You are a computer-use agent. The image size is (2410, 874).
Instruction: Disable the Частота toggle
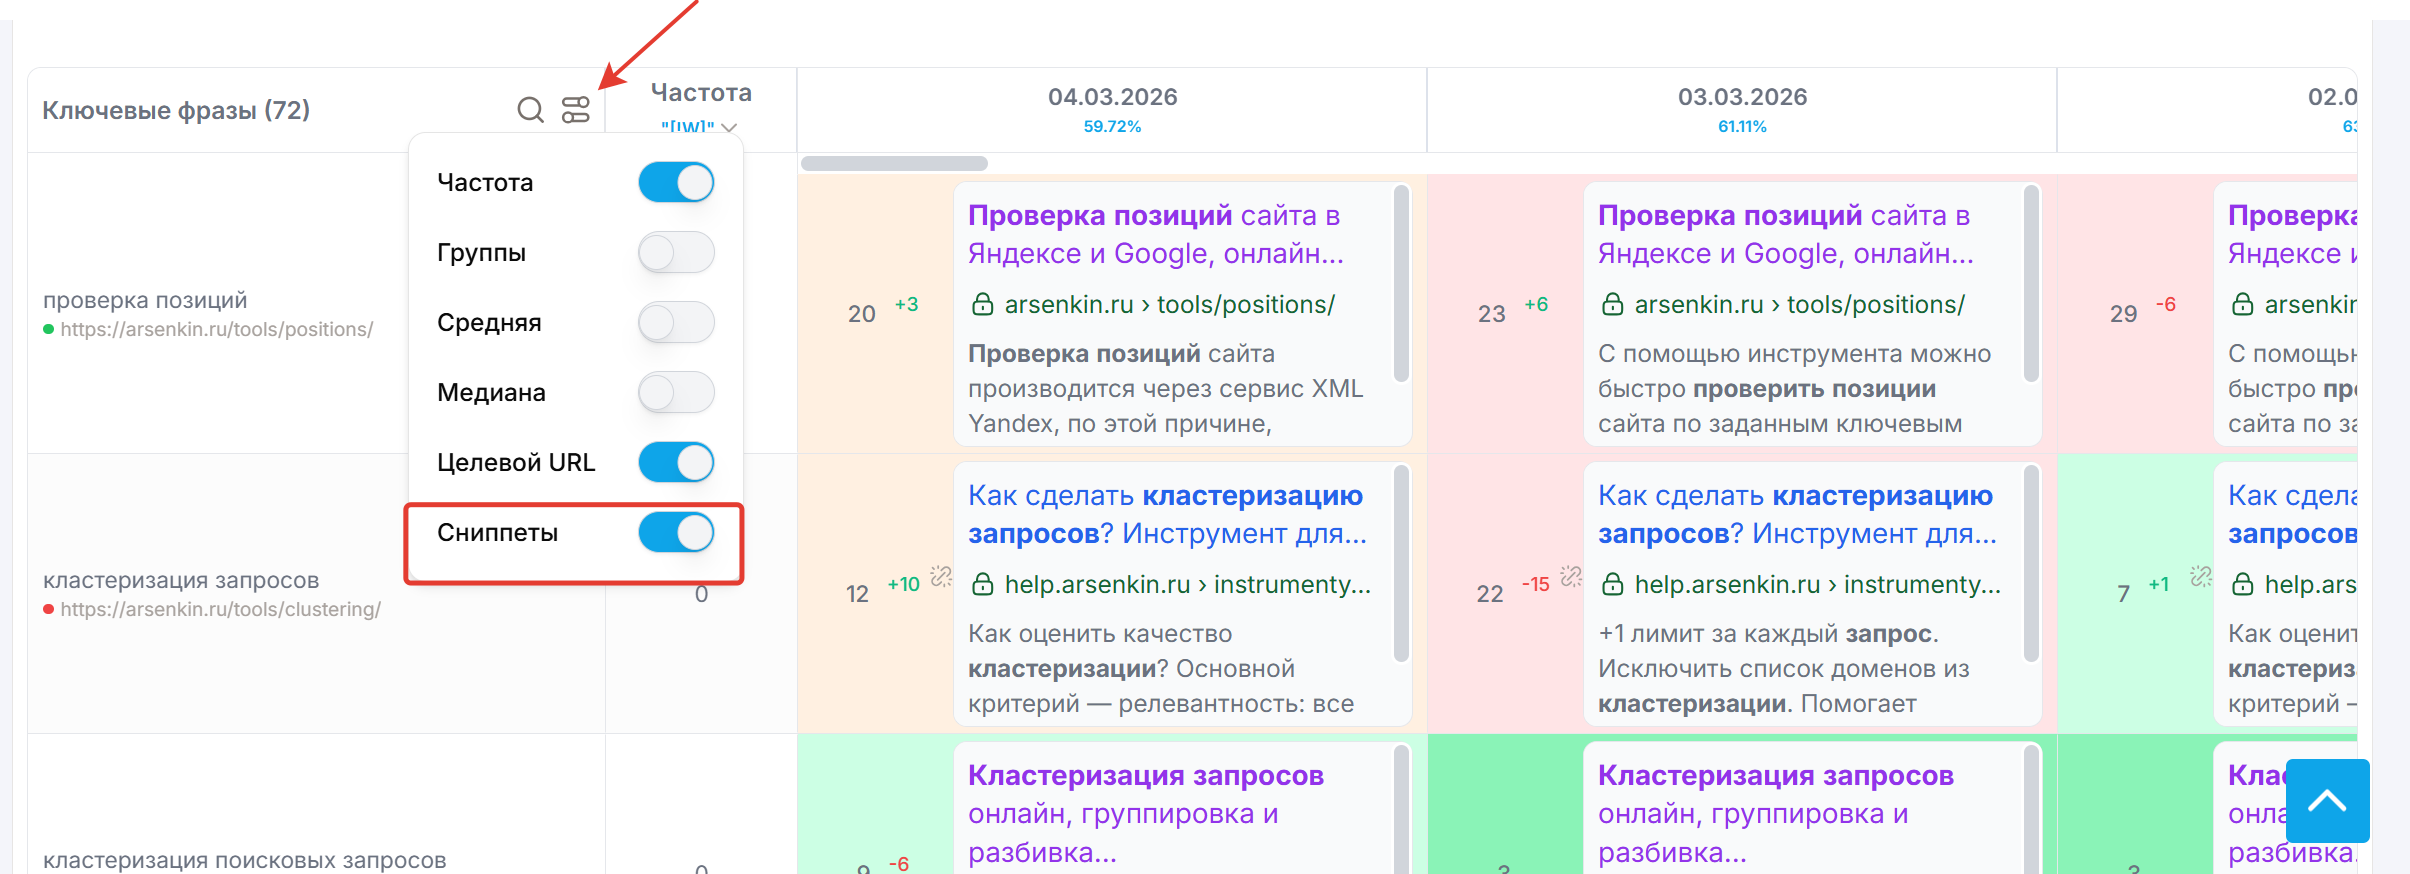coord(676,183)
